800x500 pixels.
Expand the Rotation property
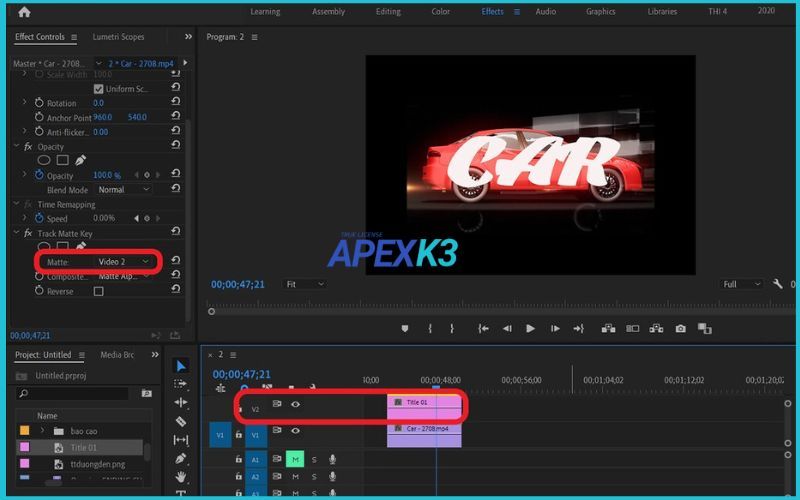24,102
